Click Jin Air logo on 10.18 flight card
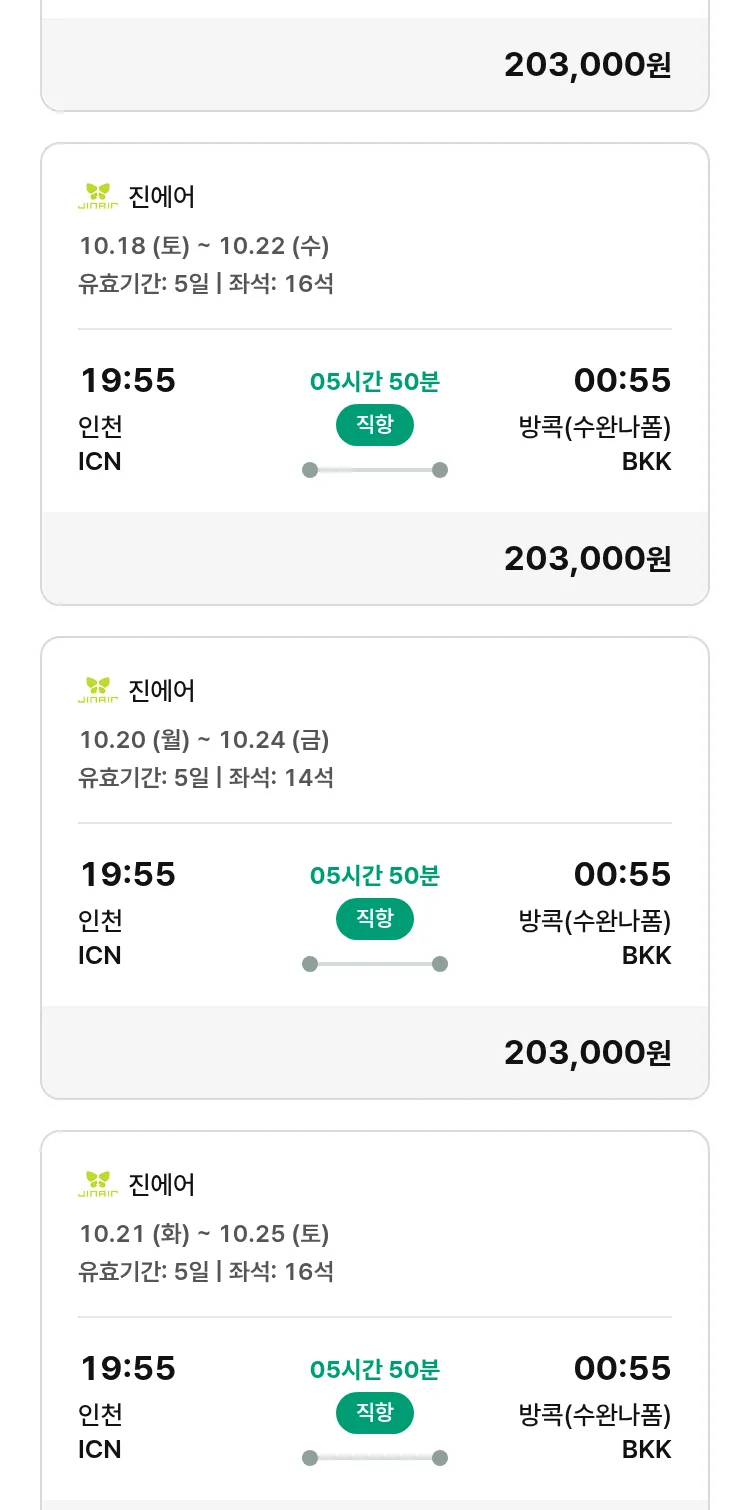 coord(98,196)
